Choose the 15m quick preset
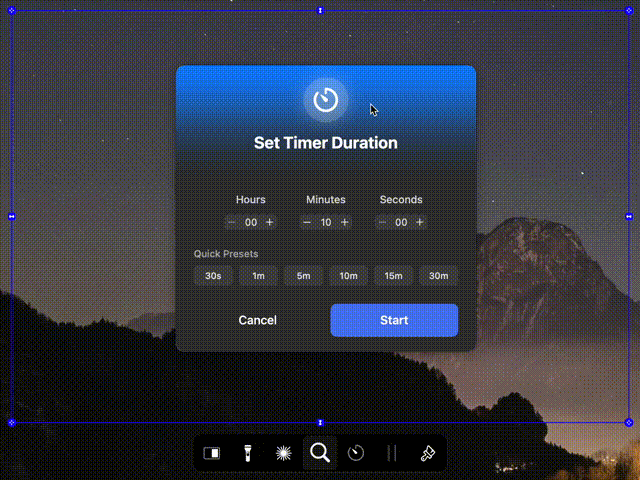 [393, 276]
